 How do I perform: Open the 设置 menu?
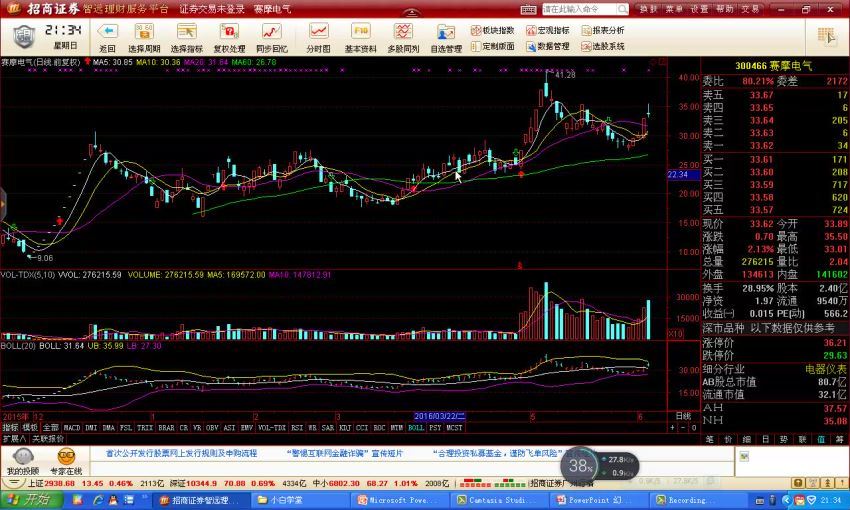[699, 9]
